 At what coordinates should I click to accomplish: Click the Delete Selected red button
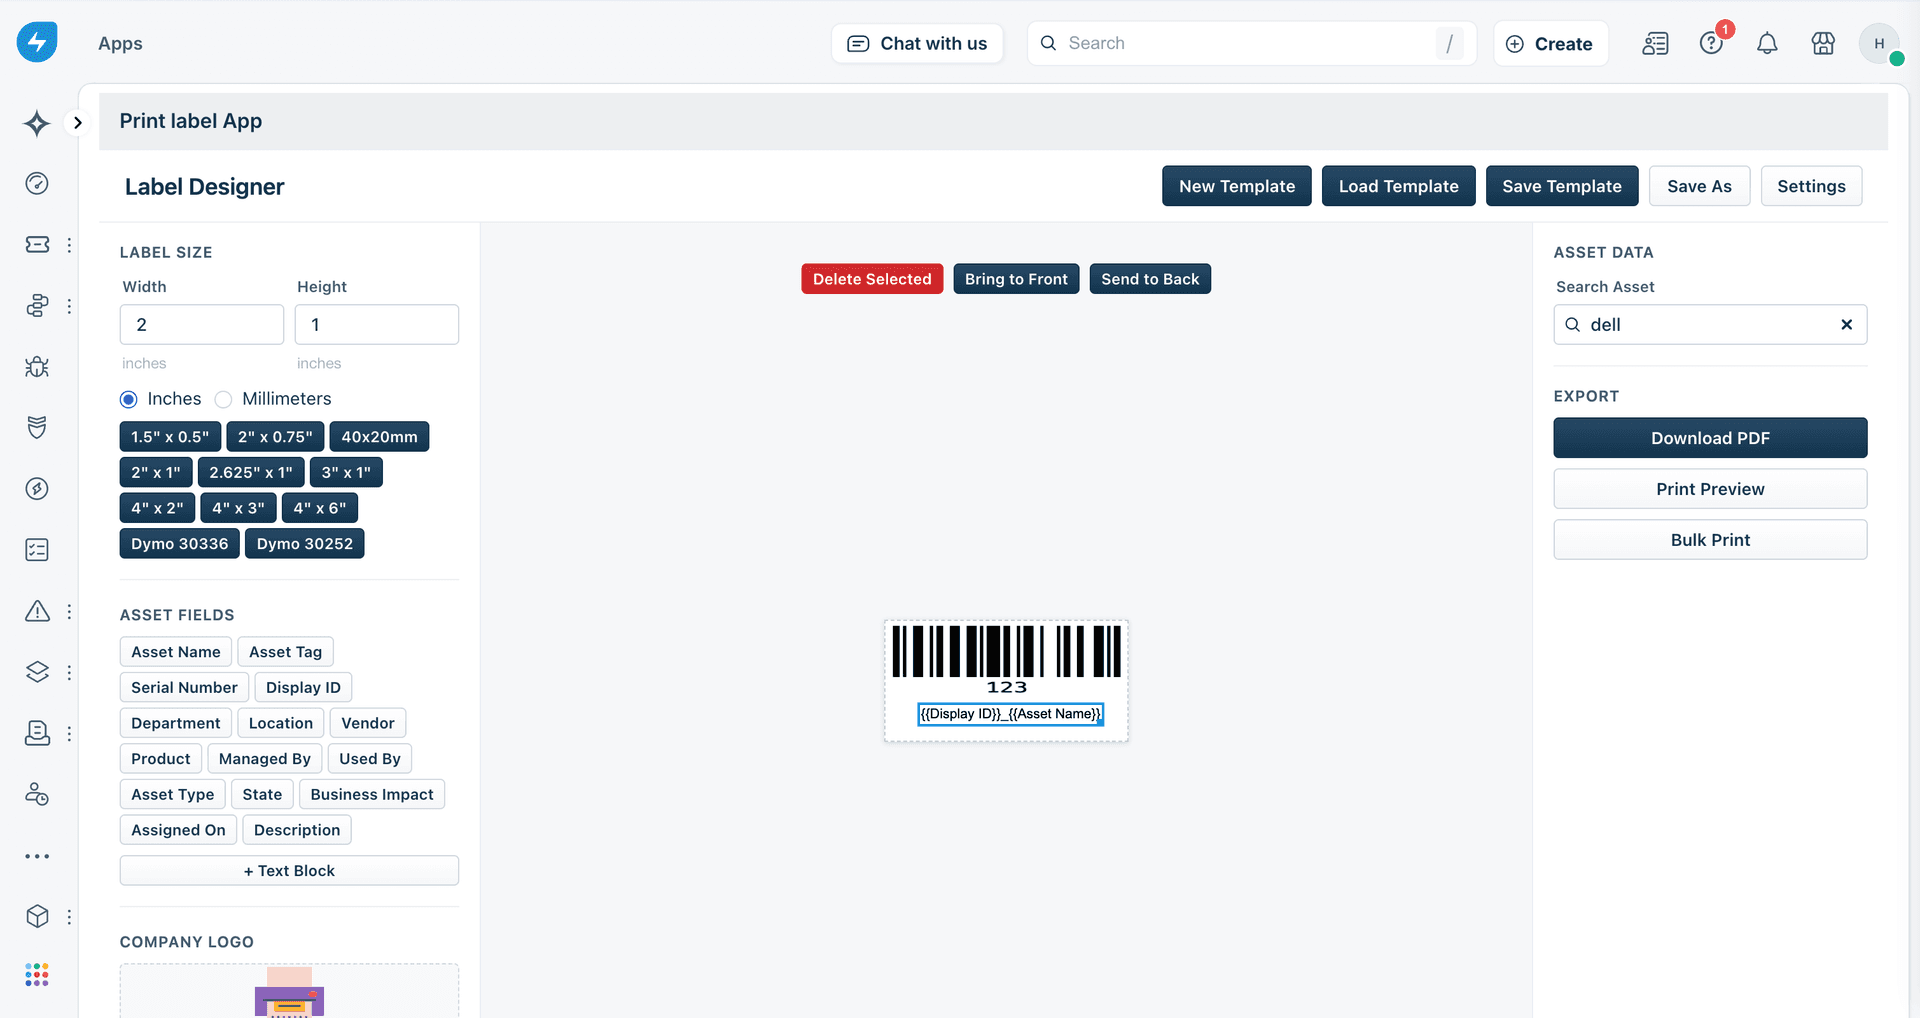[x=872, y=279]
